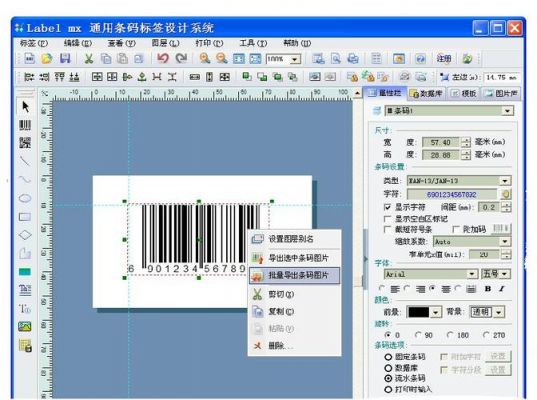
Task: Open the zoom percentage dropdown
Action: [295, 59]
